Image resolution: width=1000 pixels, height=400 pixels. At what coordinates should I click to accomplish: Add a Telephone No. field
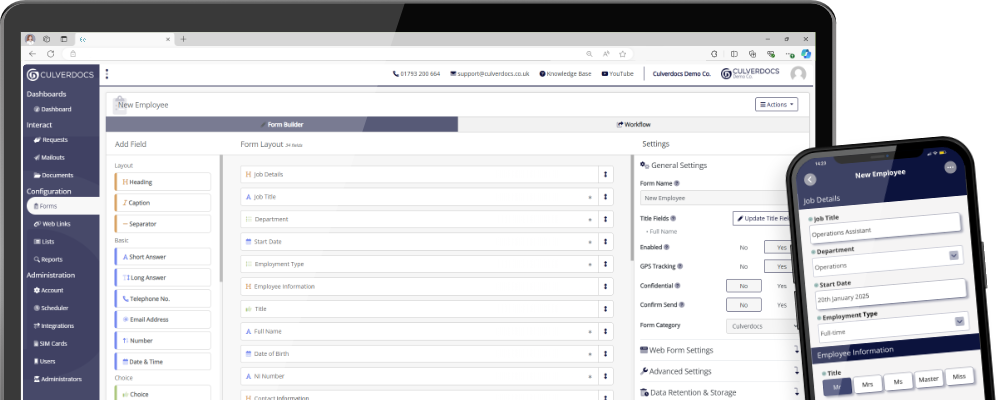[163, 299]
